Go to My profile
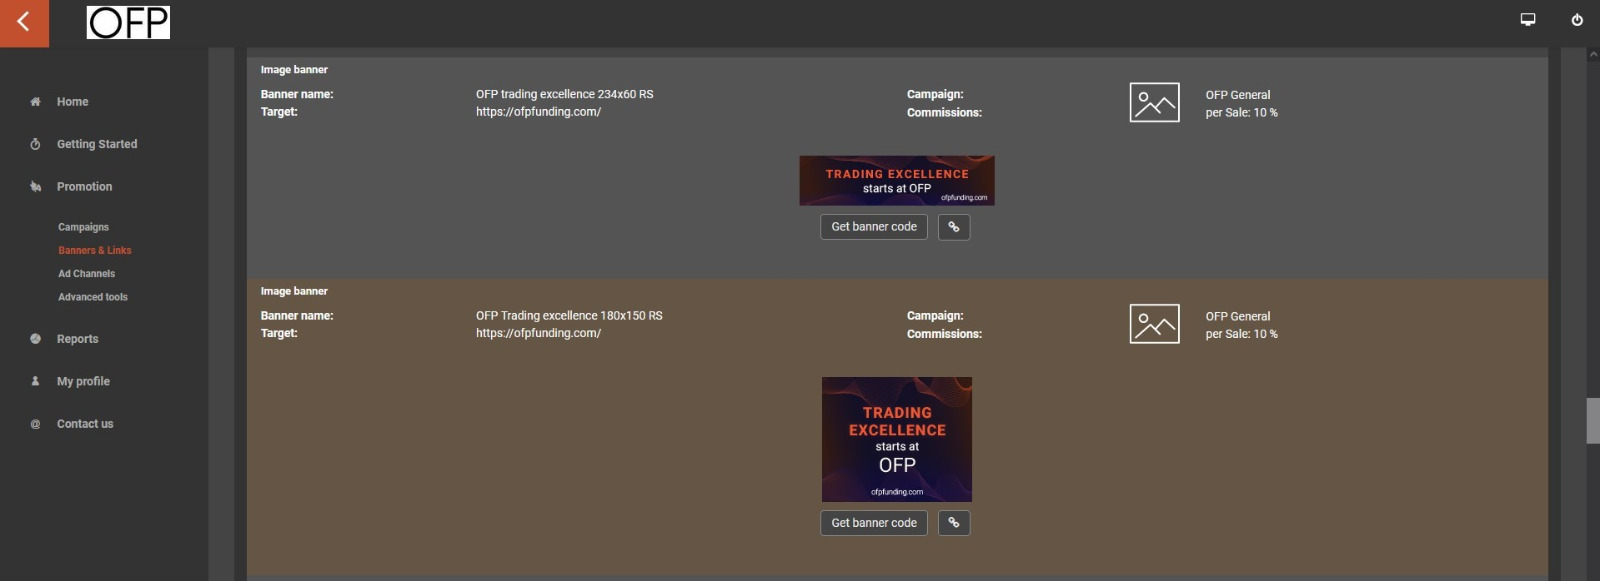1600x581 pixels. 83,381
